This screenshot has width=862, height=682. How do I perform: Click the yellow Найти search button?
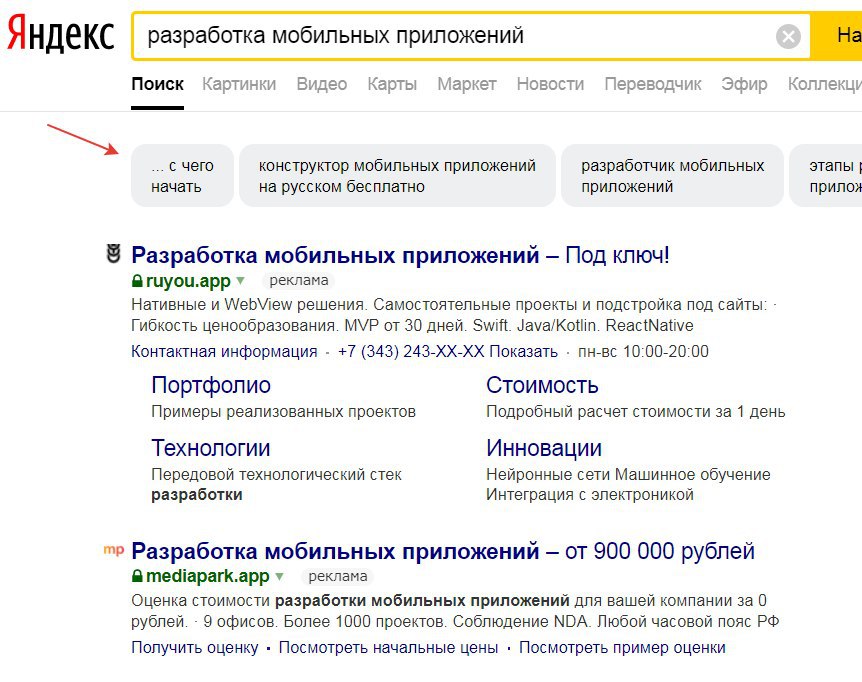[x=836, y=36]
